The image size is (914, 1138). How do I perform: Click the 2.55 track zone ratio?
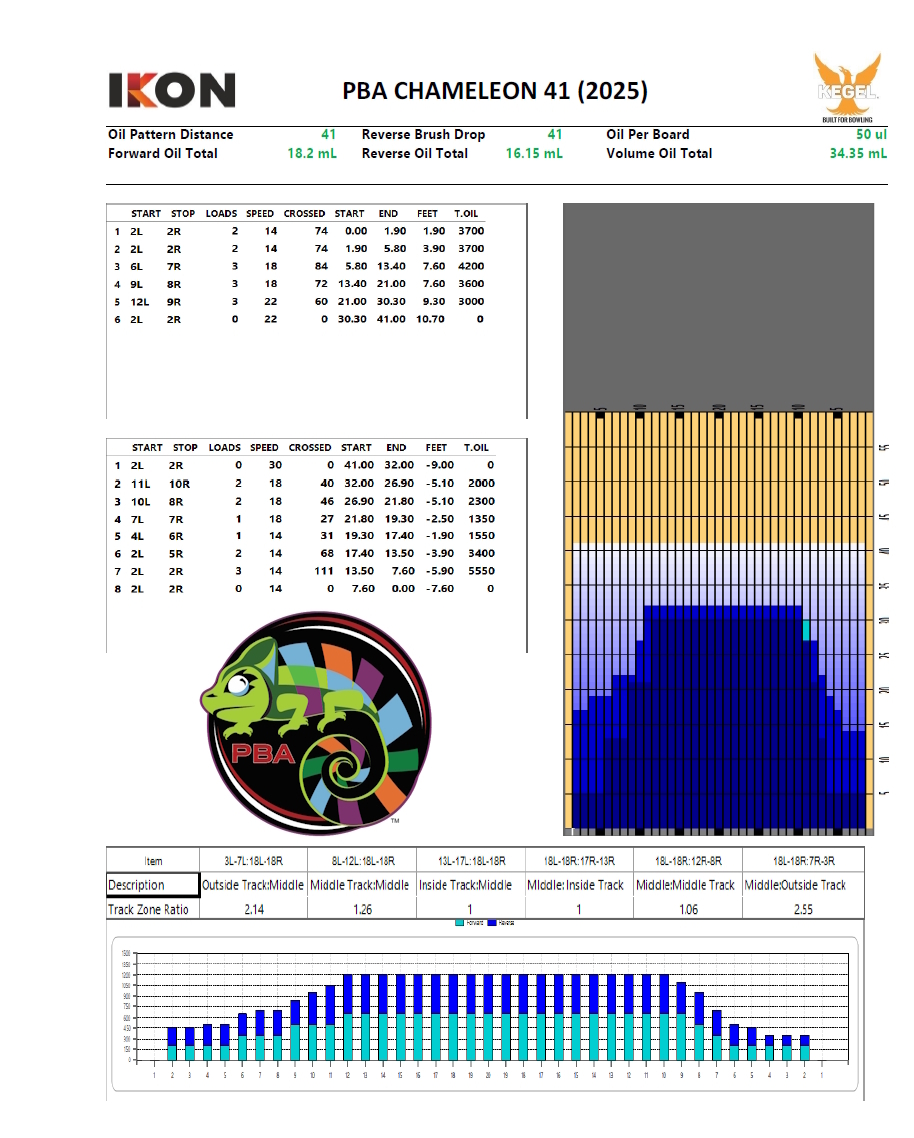803,909
